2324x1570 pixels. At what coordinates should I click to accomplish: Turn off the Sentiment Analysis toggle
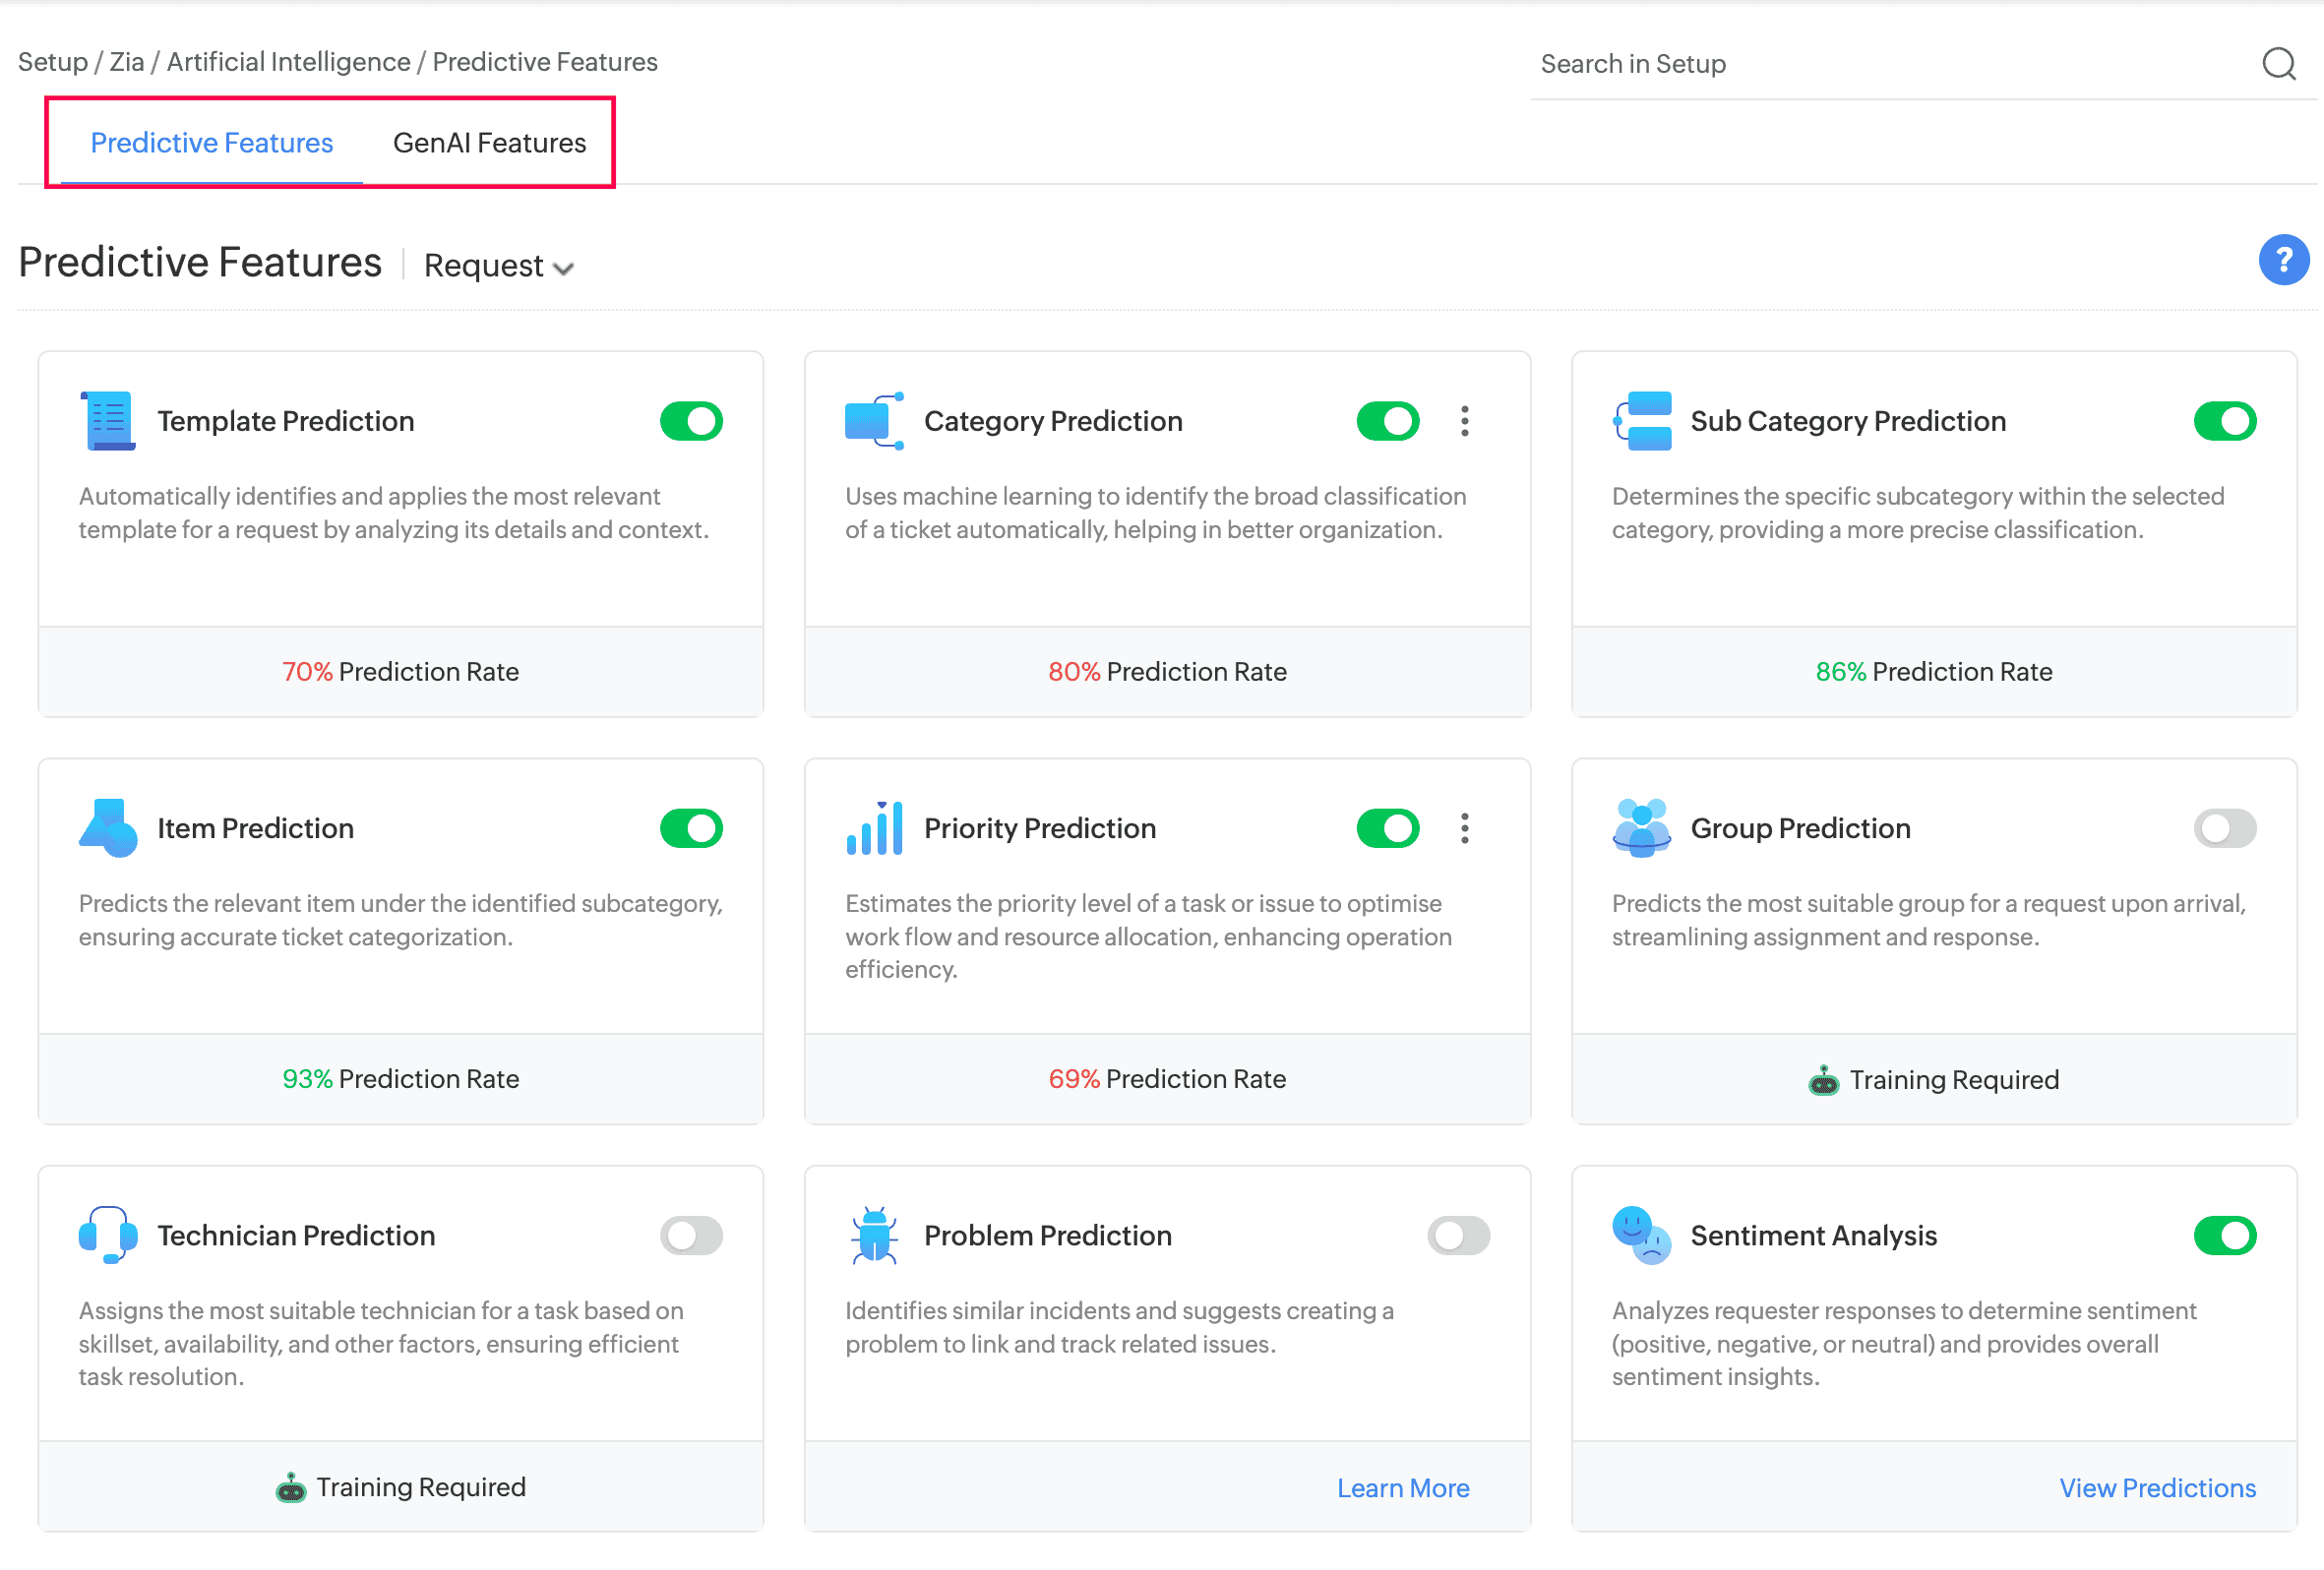tap(2224, 1235)
